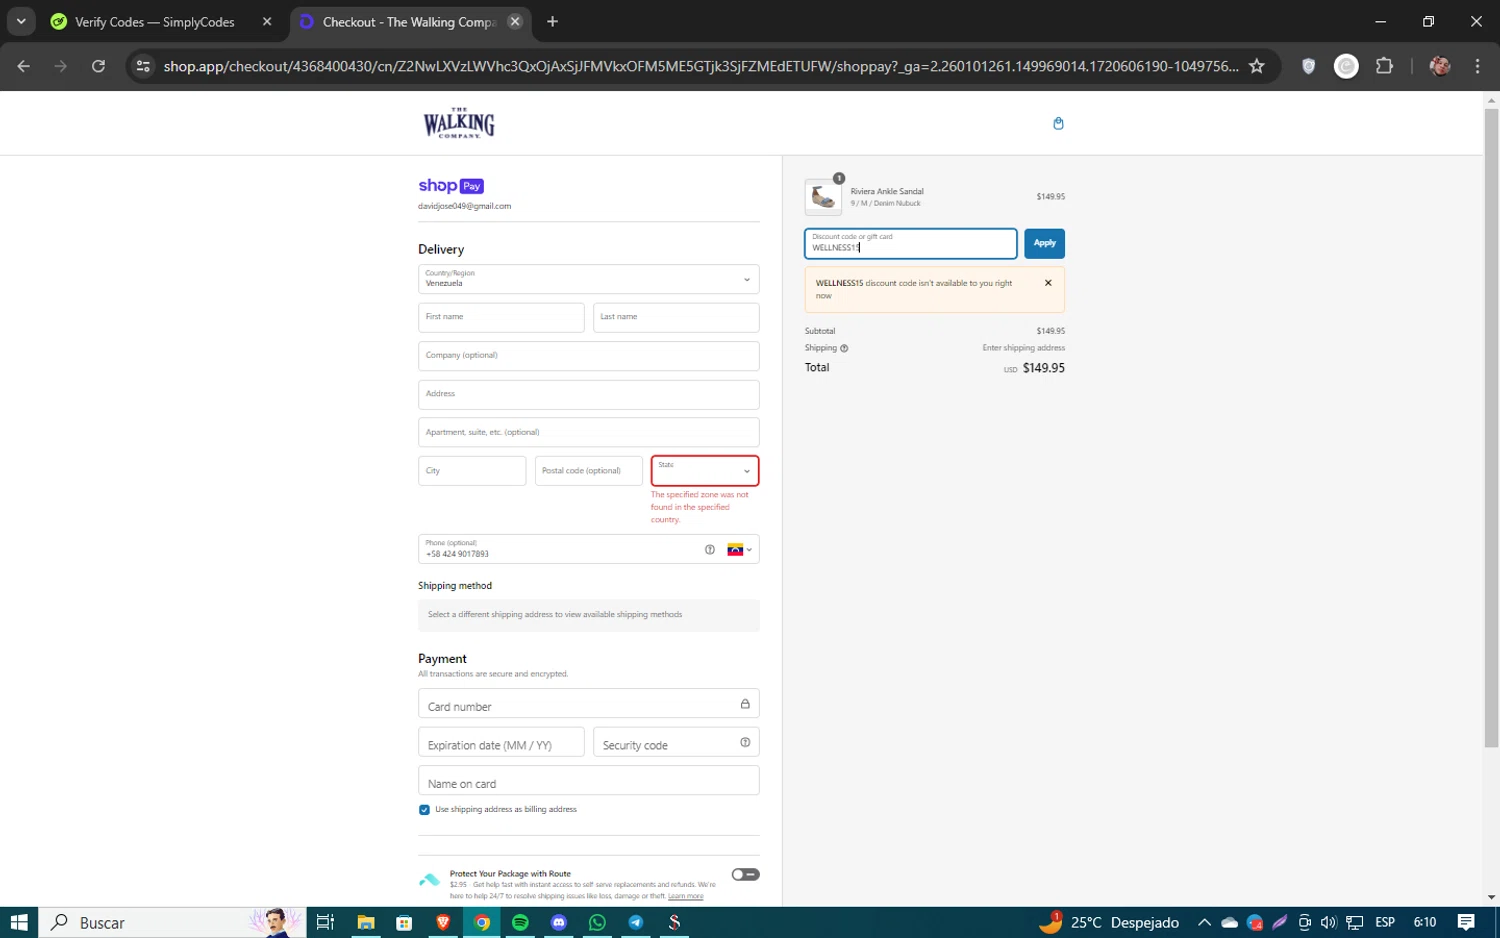The image size is (1500, 938).
Task: Click The Walking Company logo
Action: [459, 123]
